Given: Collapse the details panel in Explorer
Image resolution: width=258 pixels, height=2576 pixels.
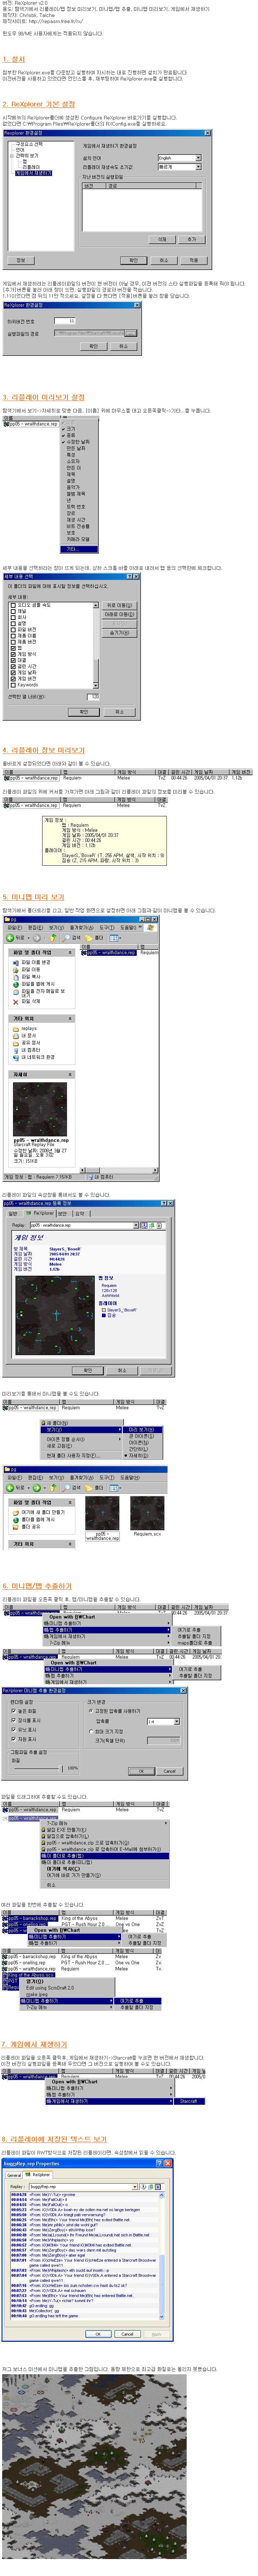Looking at the screenshot, I should pos(70,1074).
